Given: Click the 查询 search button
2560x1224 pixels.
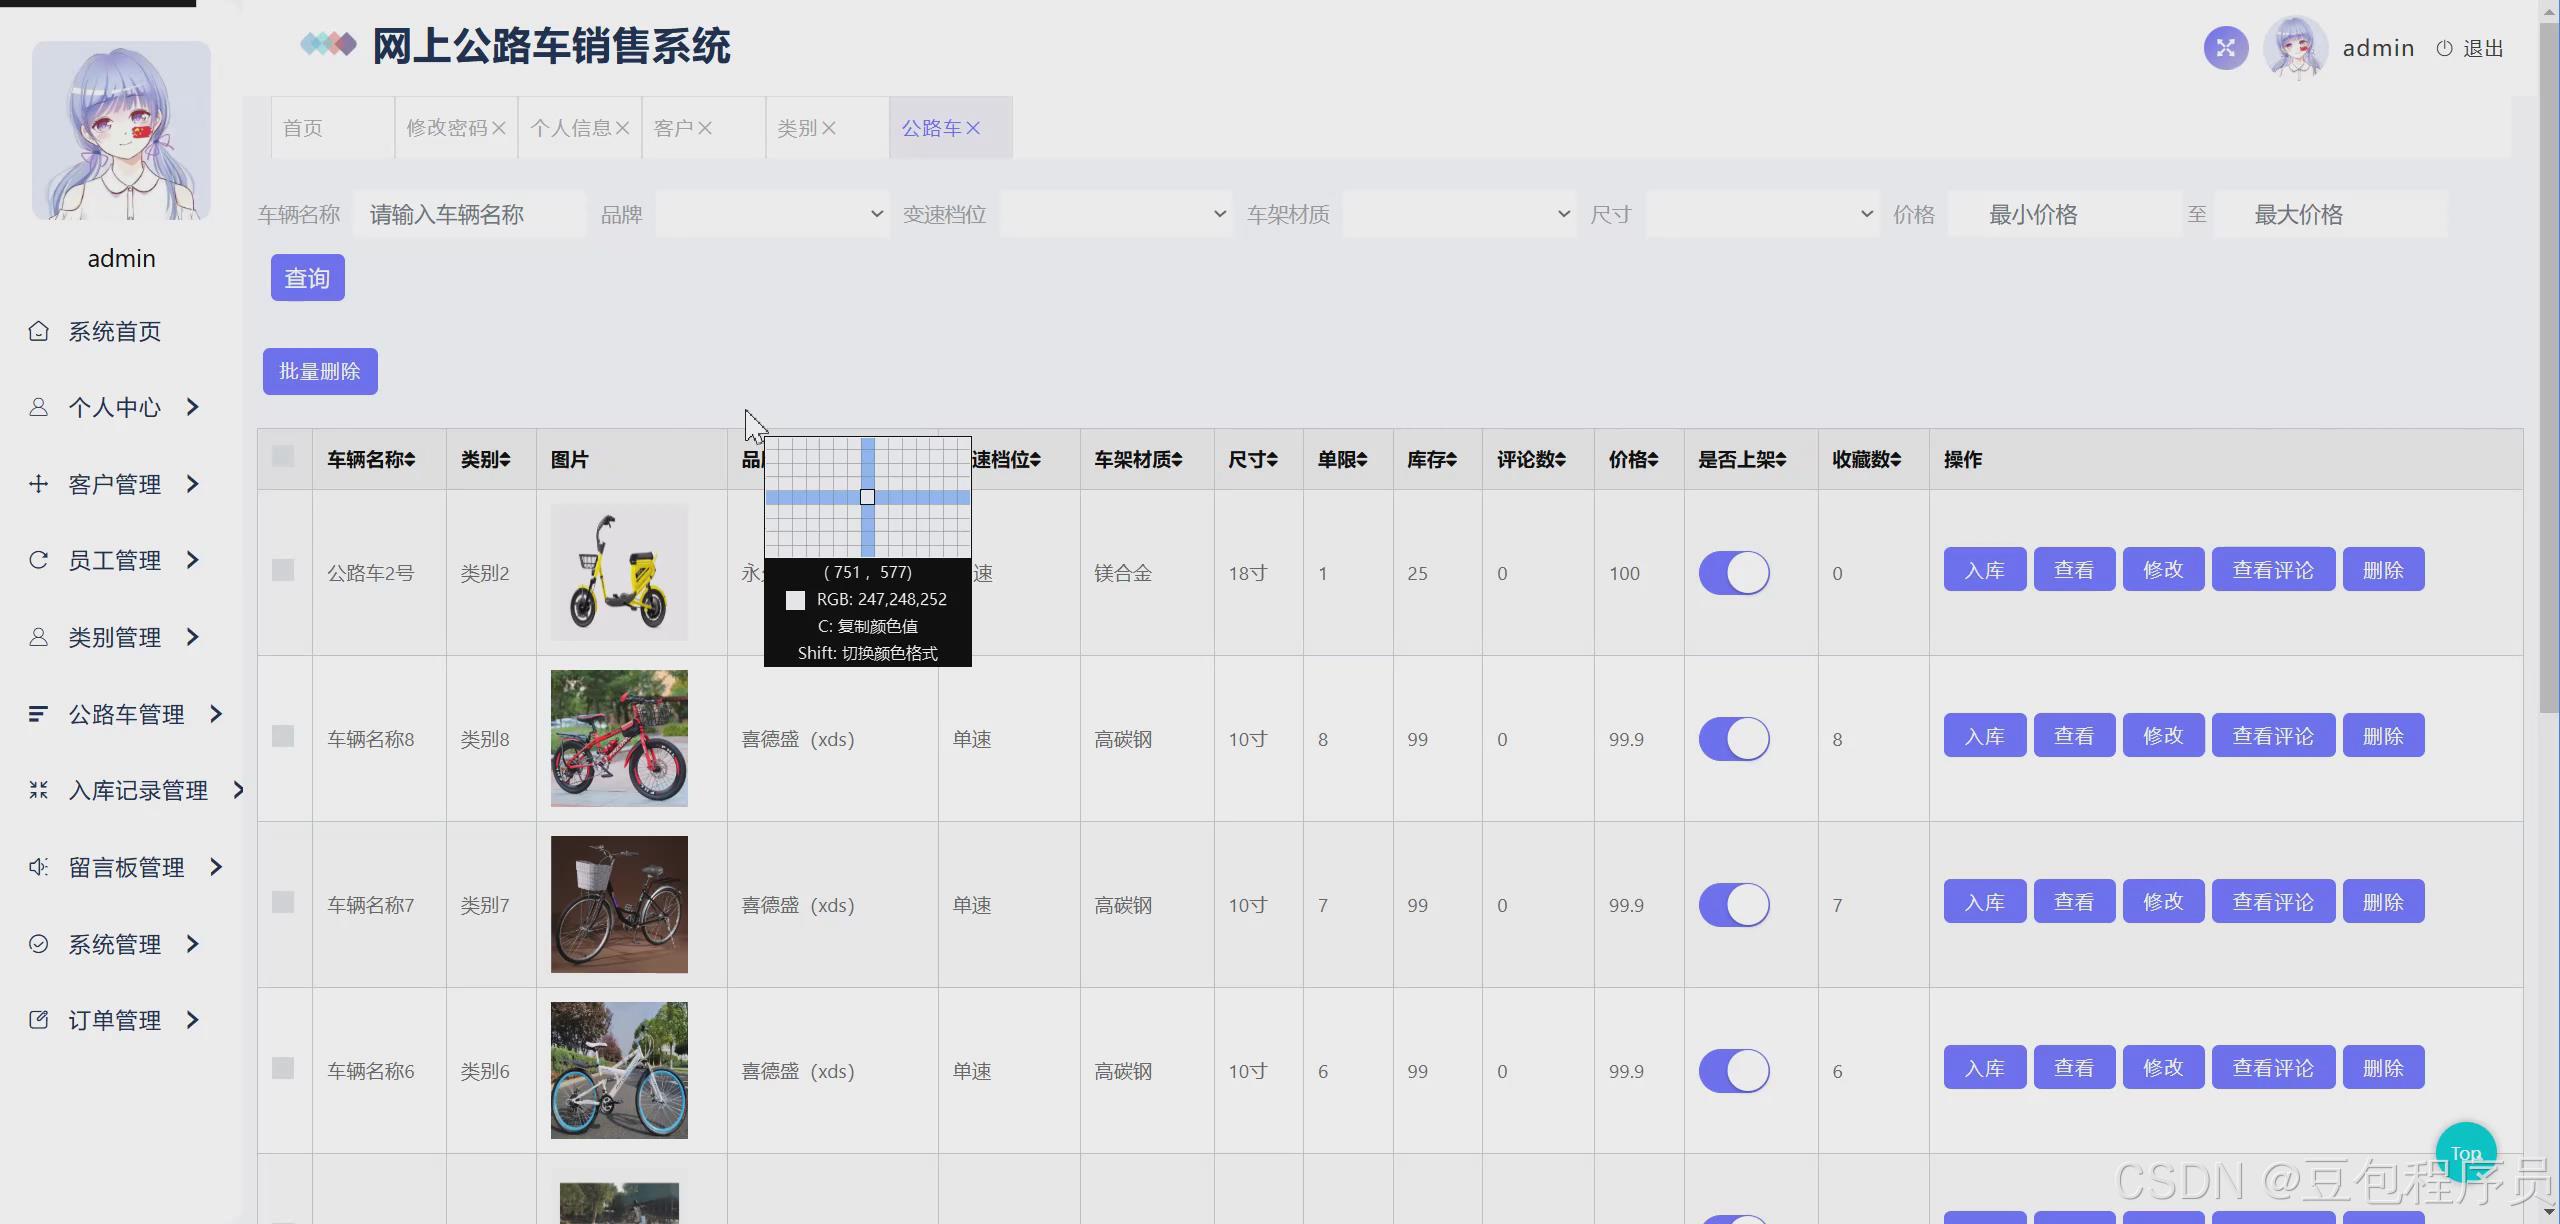Looking at the screenshot, I should (x=307, y=278).
